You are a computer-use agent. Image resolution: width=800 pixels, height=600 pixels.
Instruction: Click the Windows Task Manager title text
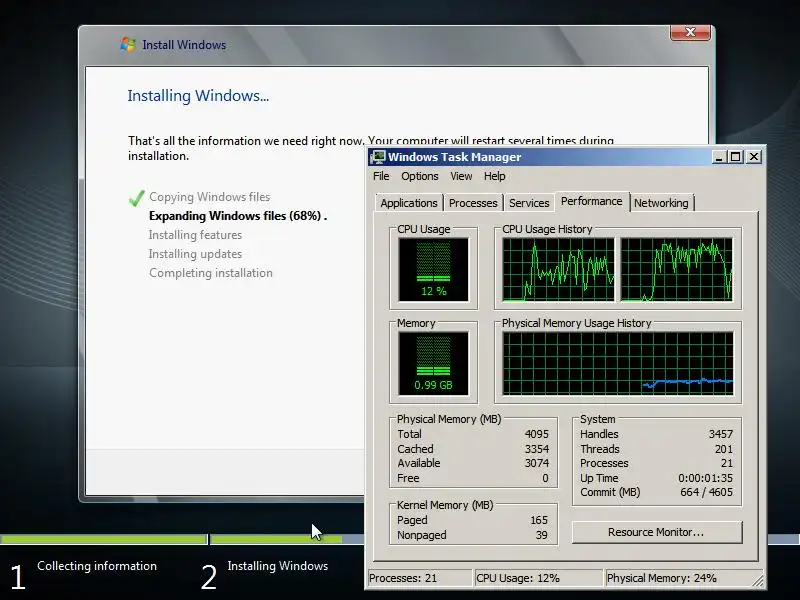455,157
